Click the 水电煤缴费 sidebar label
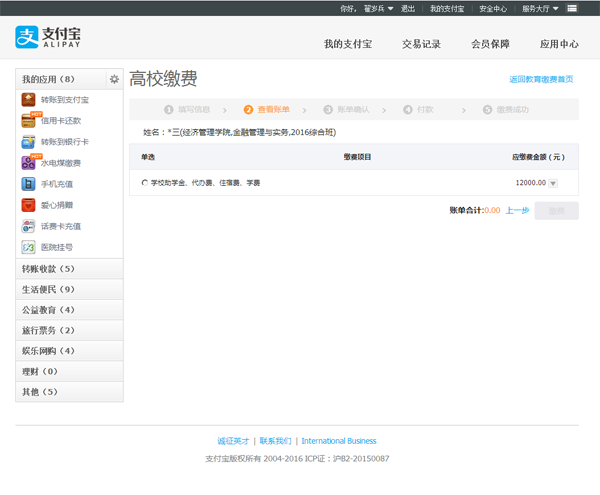 pos(61,163)
